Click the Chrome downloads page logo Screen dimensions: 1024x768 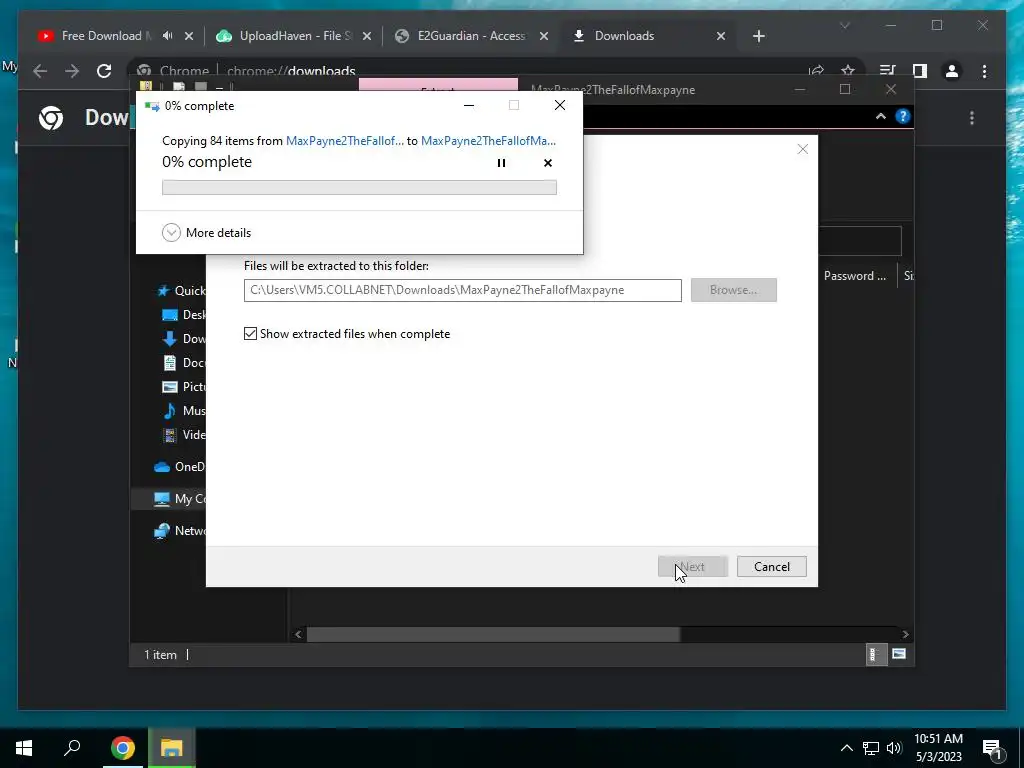point(51,118)
